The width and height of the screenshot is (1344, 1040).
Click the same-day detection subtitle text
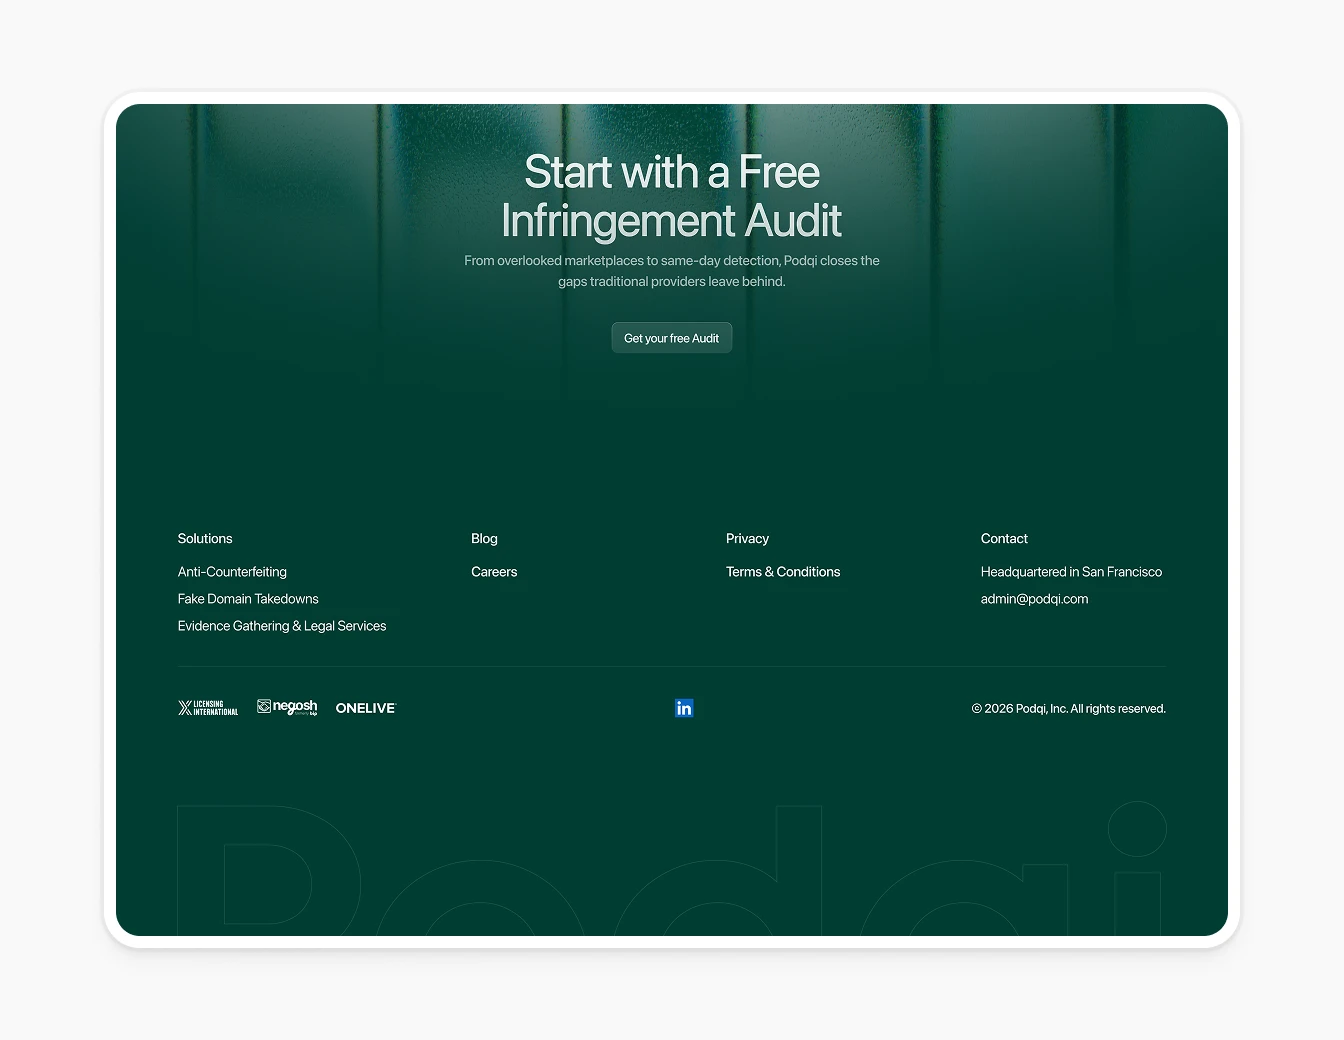coord(671,270)
